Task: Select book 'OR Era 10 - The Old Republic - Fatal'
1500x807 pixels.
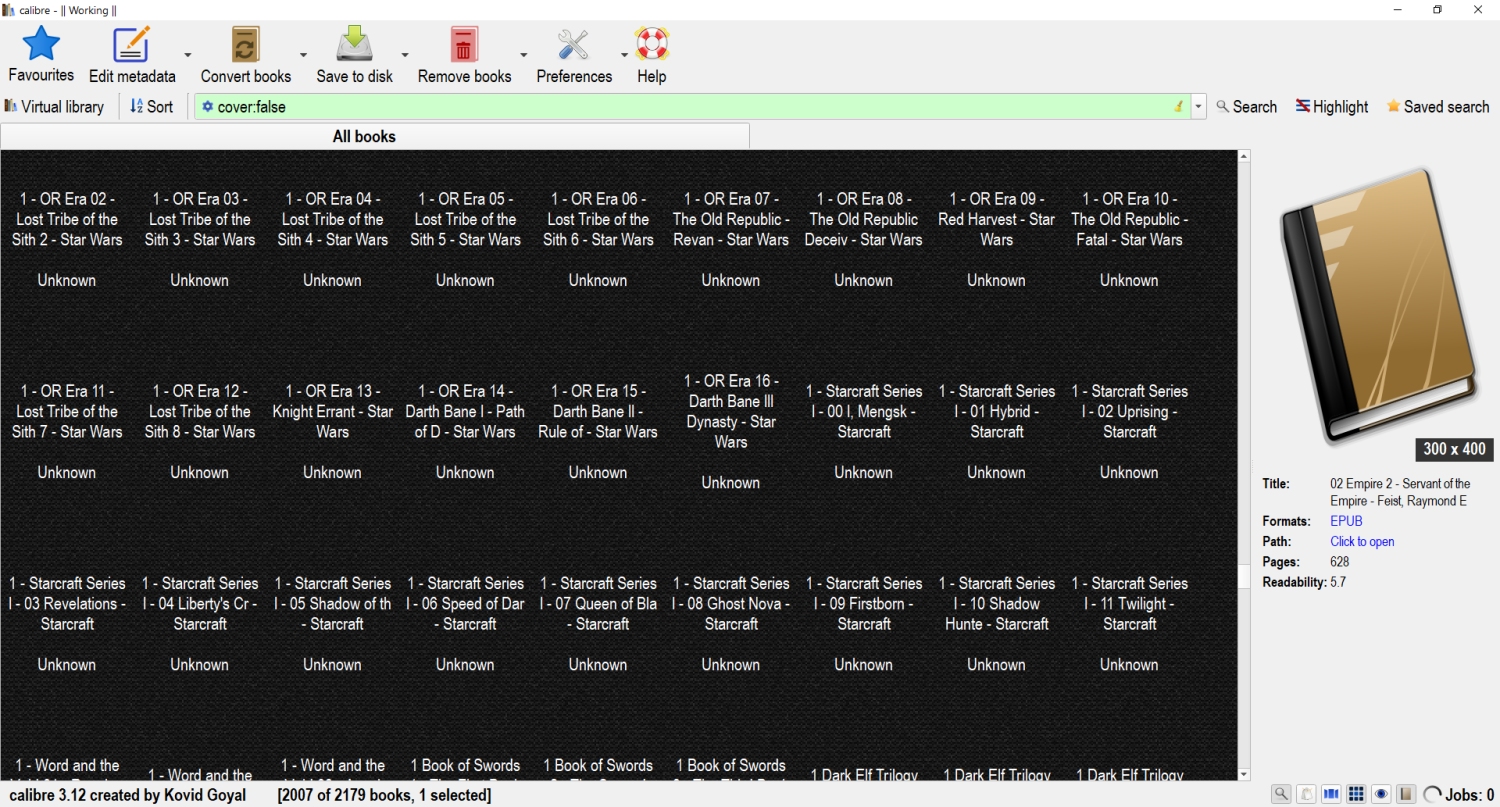Action: tap(1129, 239)
